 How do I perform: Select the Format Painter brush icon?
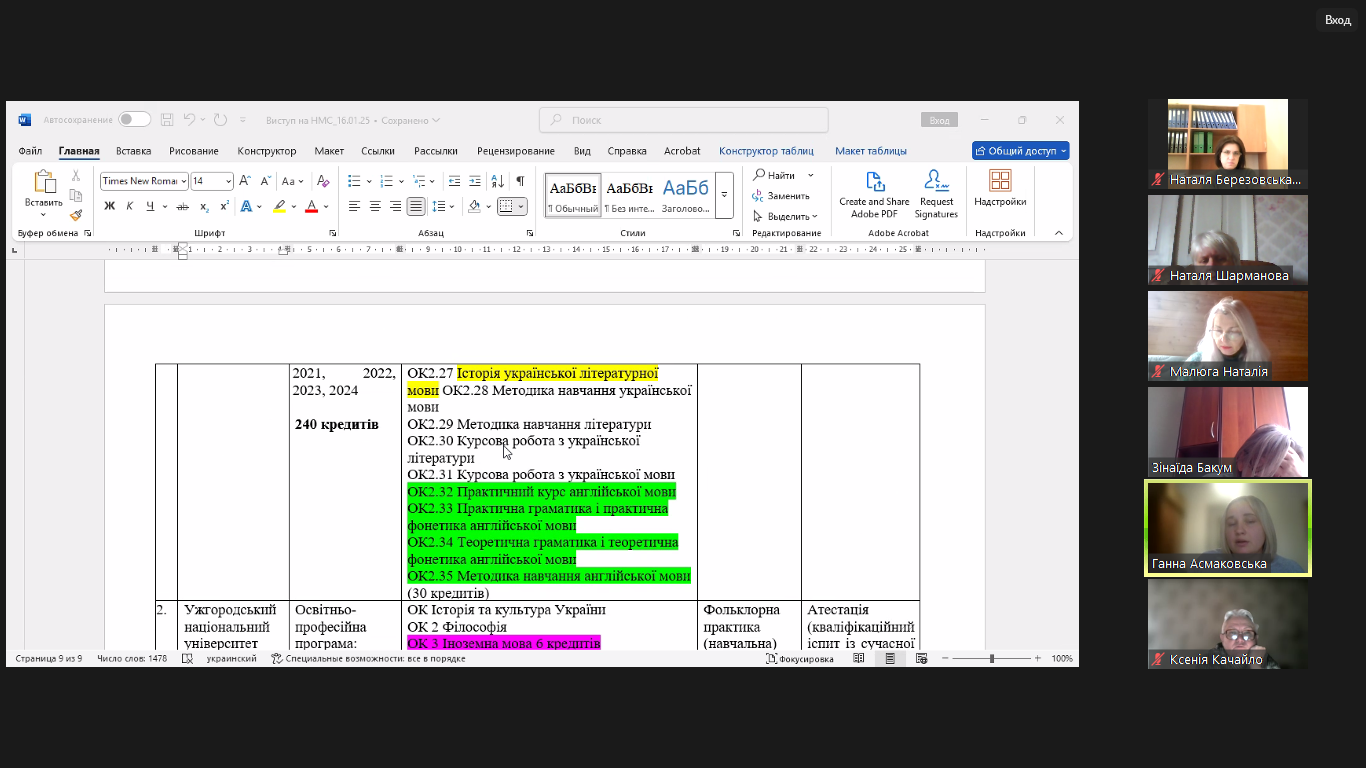click(x=76, y=214)
